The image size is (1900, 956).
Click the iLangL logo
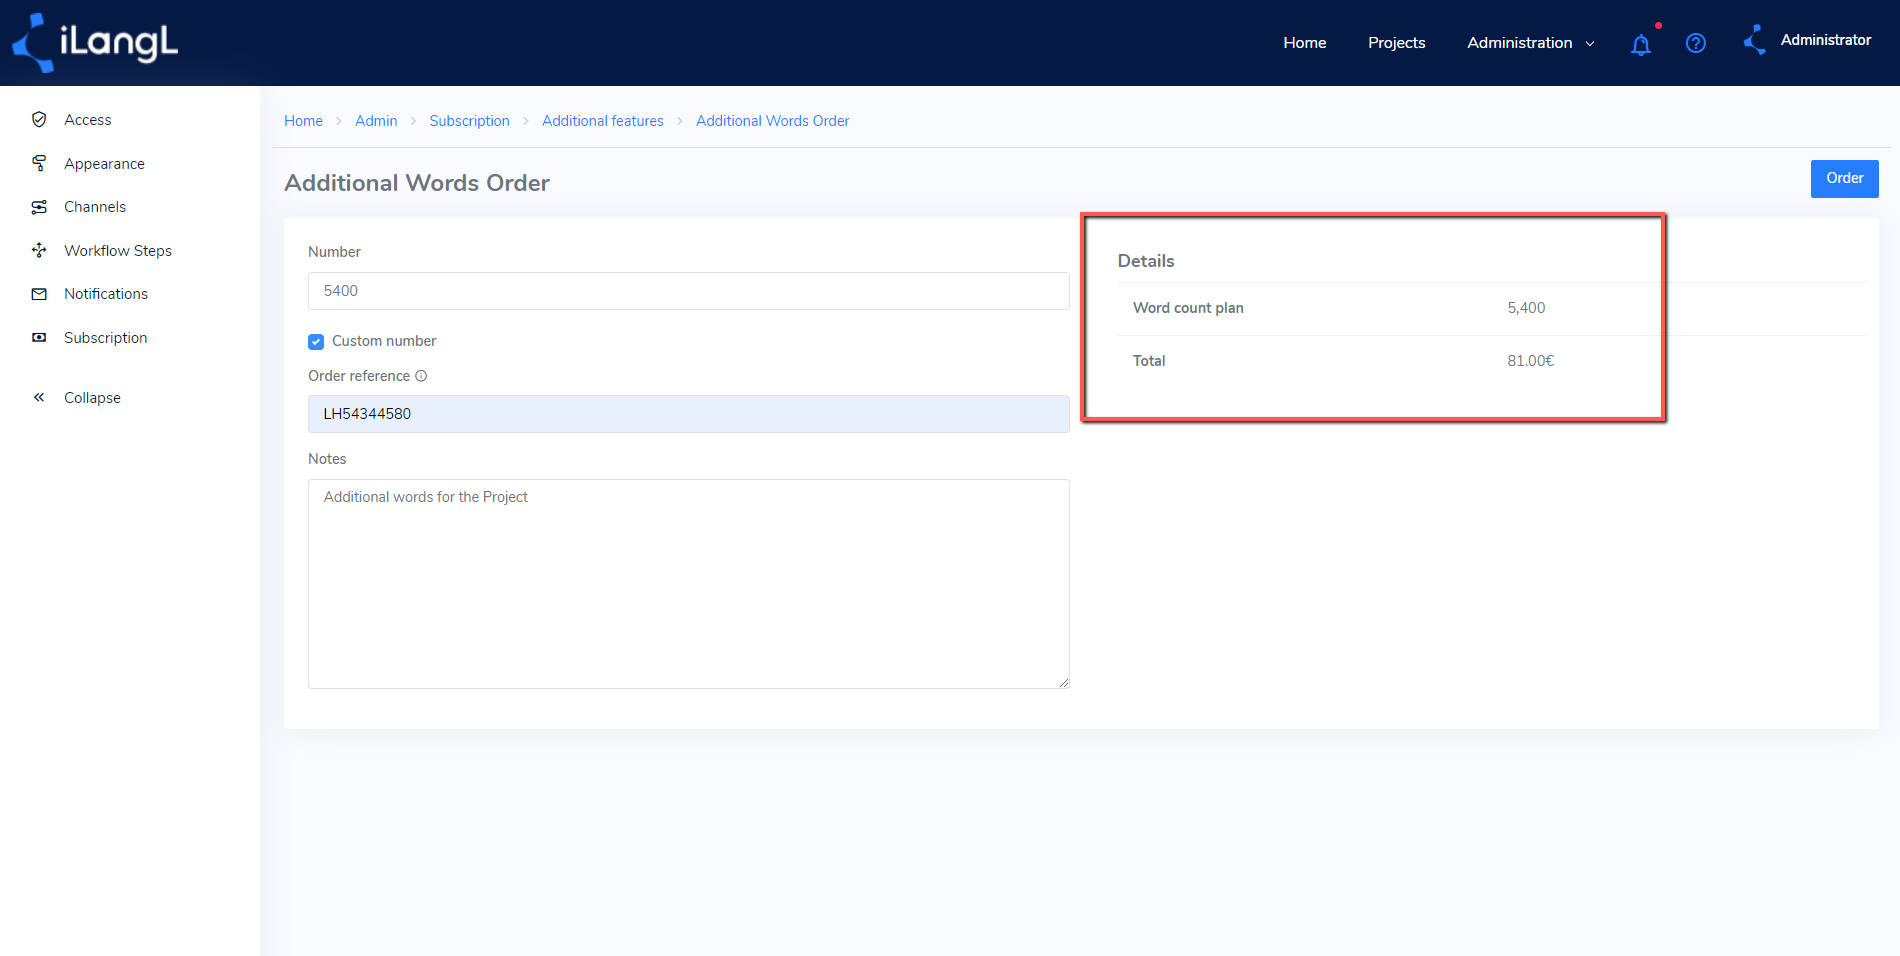(95, 43)
